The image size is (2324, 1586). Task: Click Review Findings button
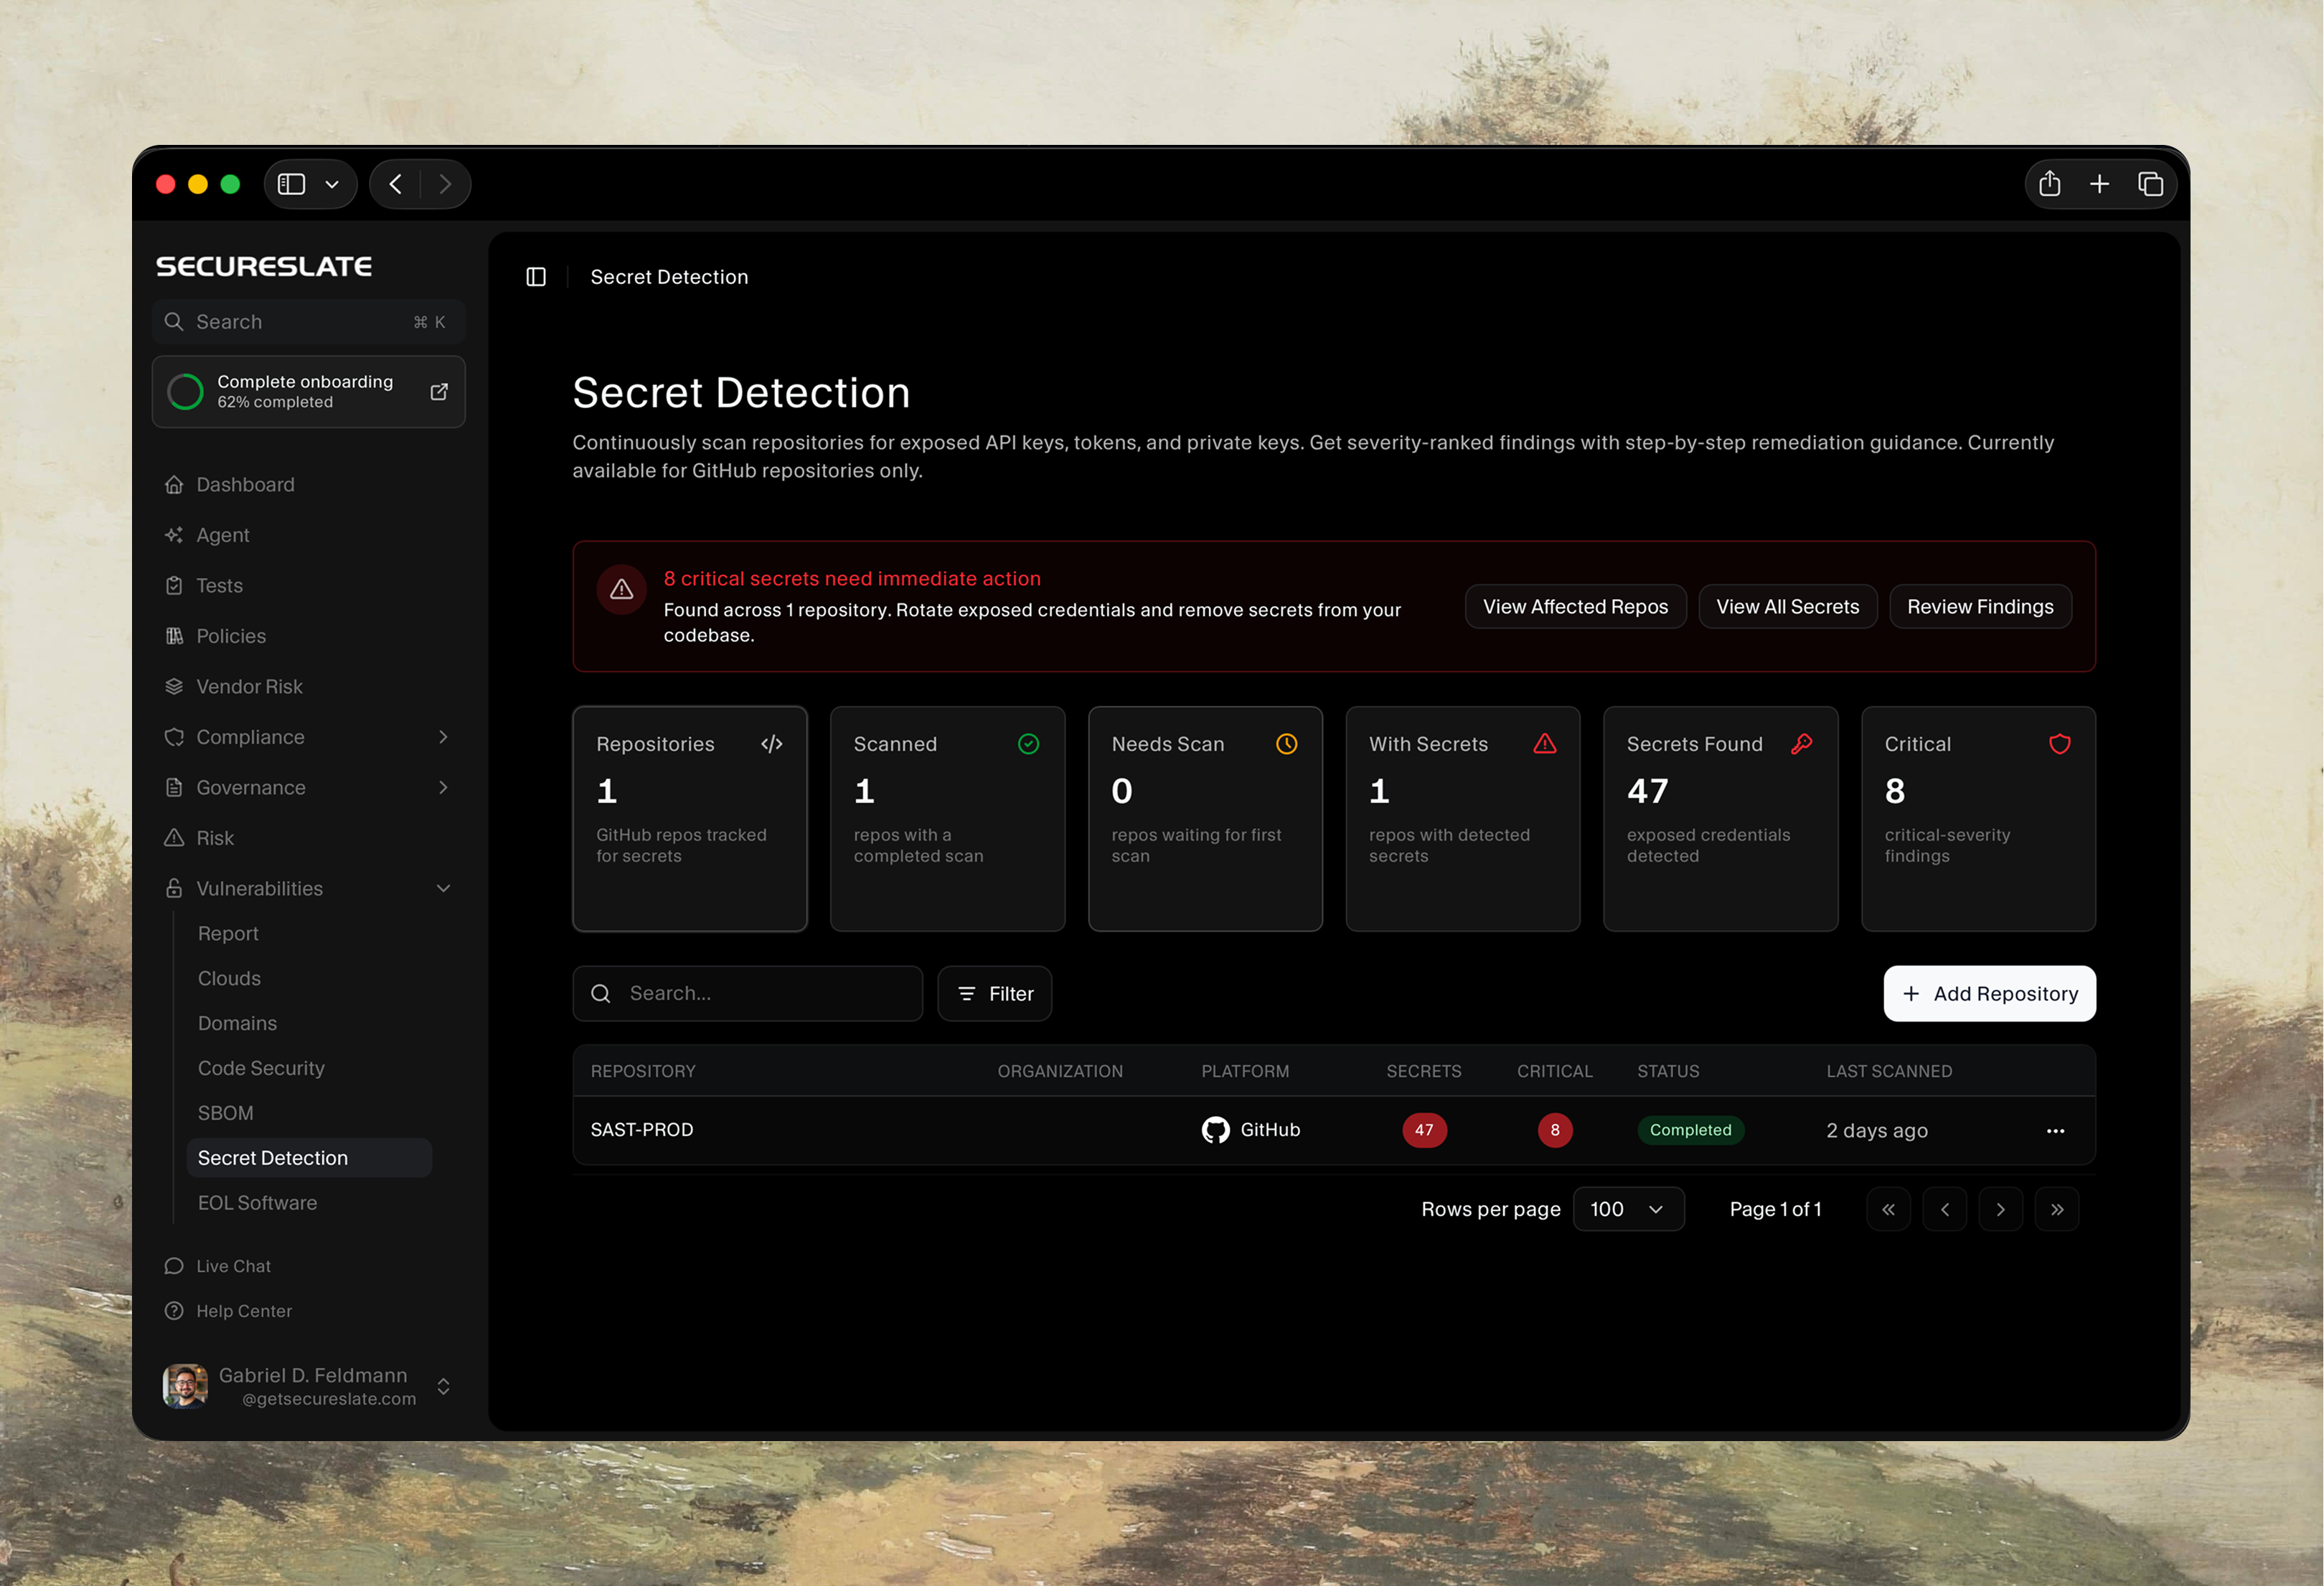(1980, 607)
